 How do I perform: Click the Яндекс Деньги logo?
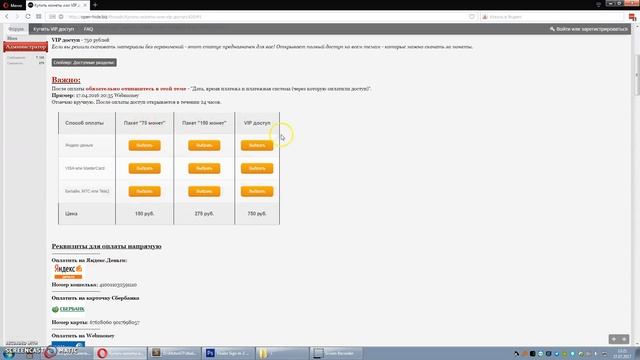(68, 271)
